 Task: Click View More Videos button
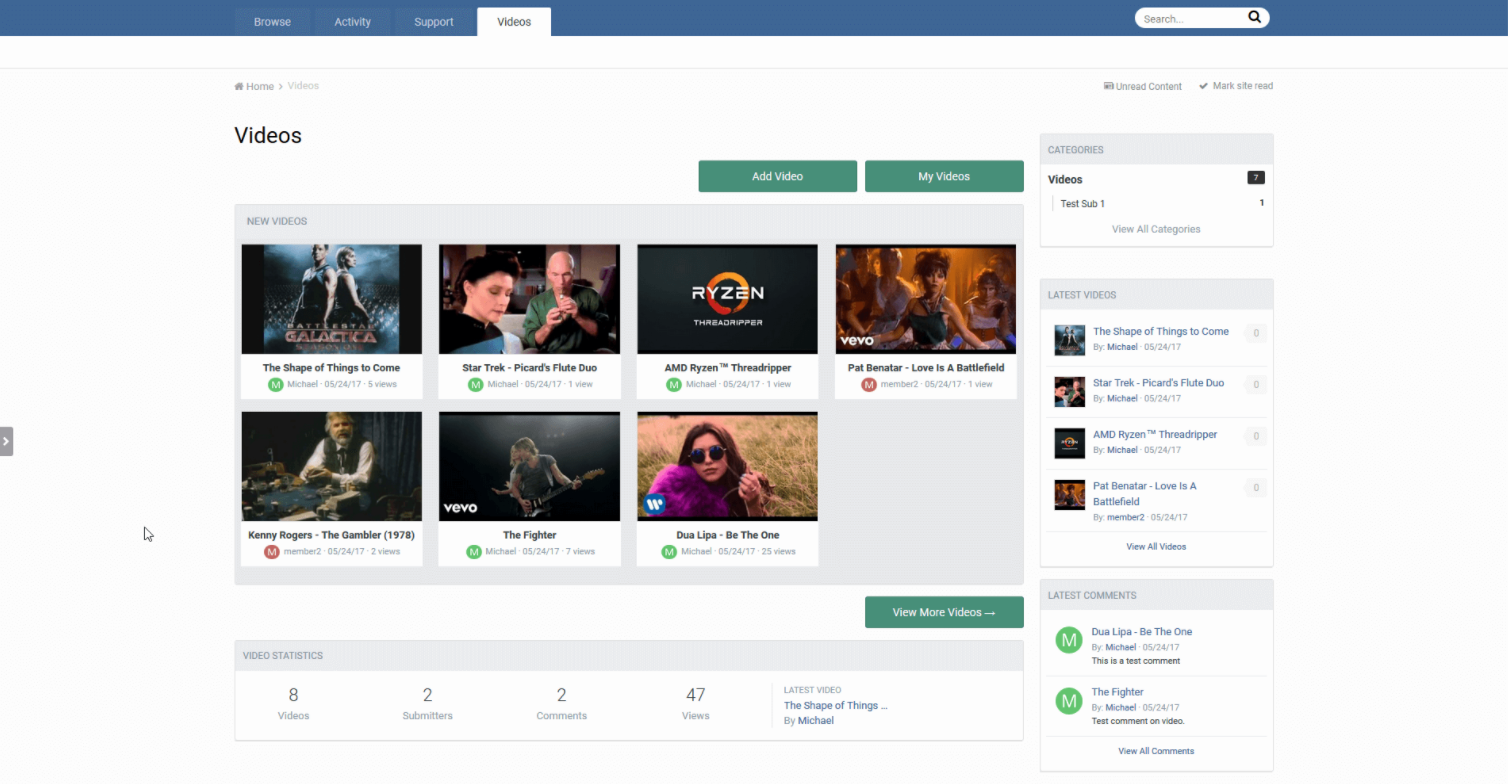point(944,612)
